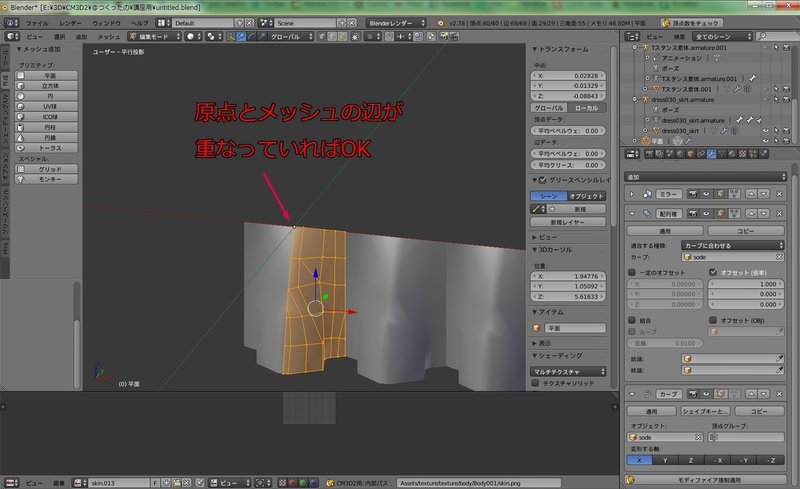Toggle 配列複 modifier viewport eye
The width and height of the screenshot is (800, 489).
[706, 213]
